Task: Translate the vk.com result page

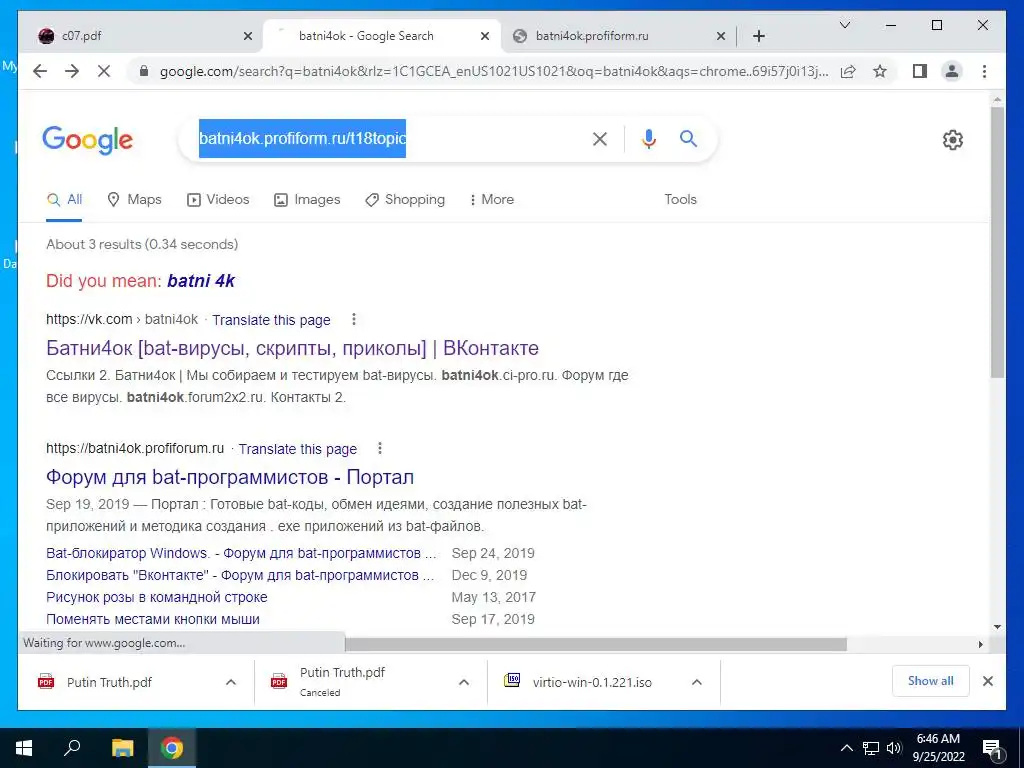Action: (271, 320)
